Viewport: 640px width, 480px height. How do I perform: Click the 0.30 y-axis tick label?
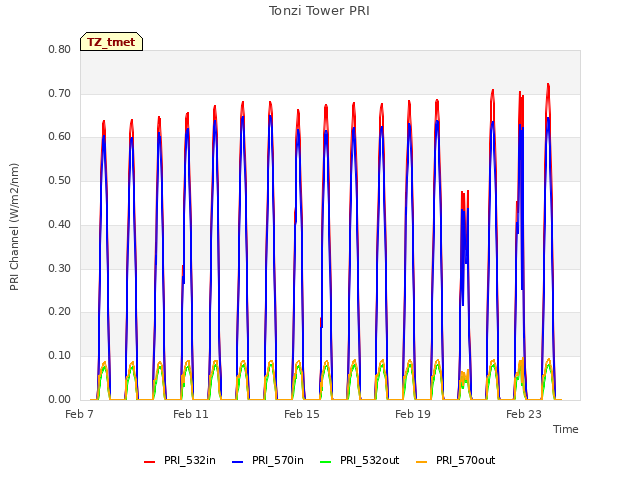[x=60, y=268]
